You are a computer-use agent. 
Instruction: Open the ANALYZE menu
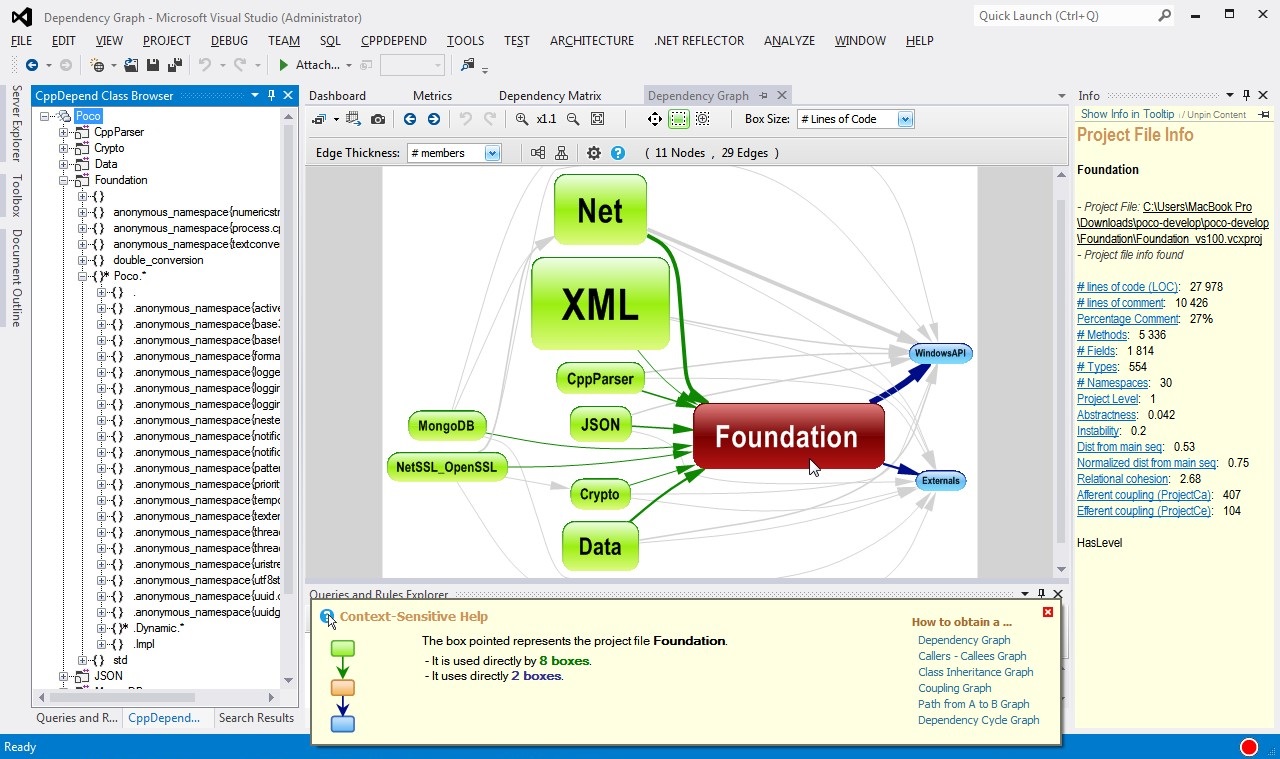(790, 41)
